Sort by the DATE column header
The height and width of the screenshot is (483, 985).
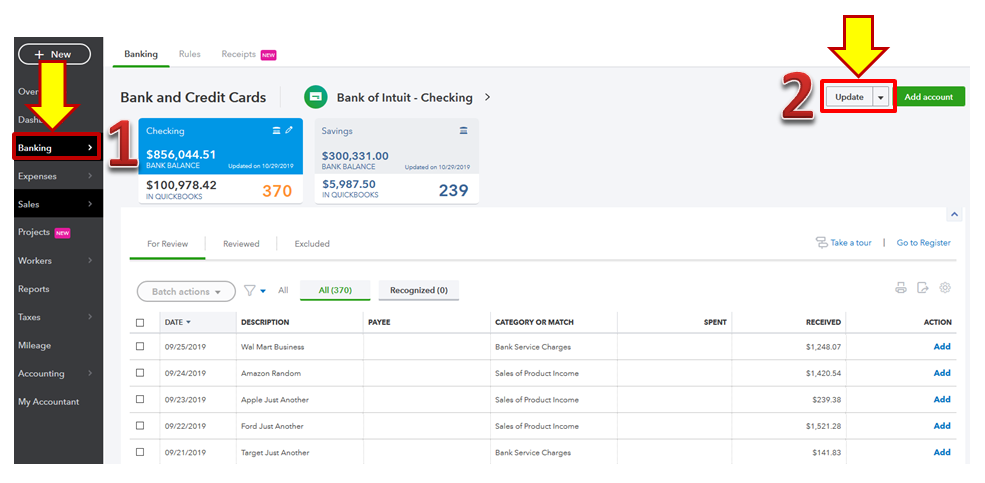click(178, 322)
